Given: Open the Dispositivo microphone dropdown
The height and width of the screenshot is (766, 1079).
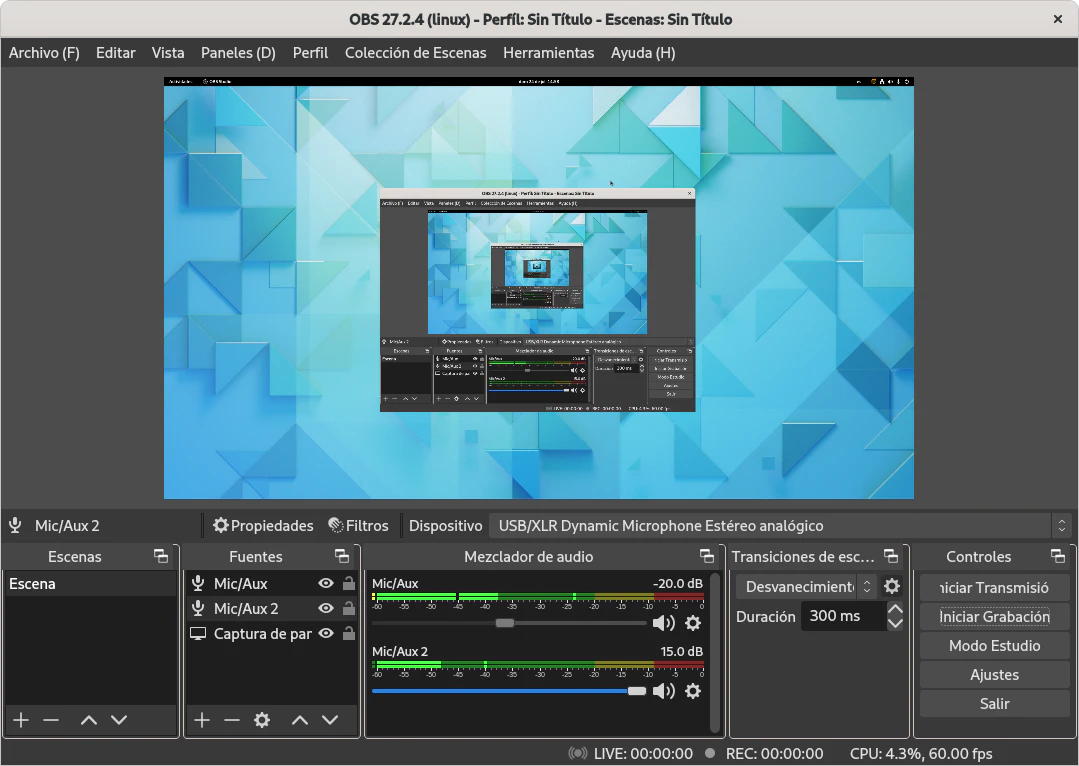Looking at the screenshot, I should 780,526.
